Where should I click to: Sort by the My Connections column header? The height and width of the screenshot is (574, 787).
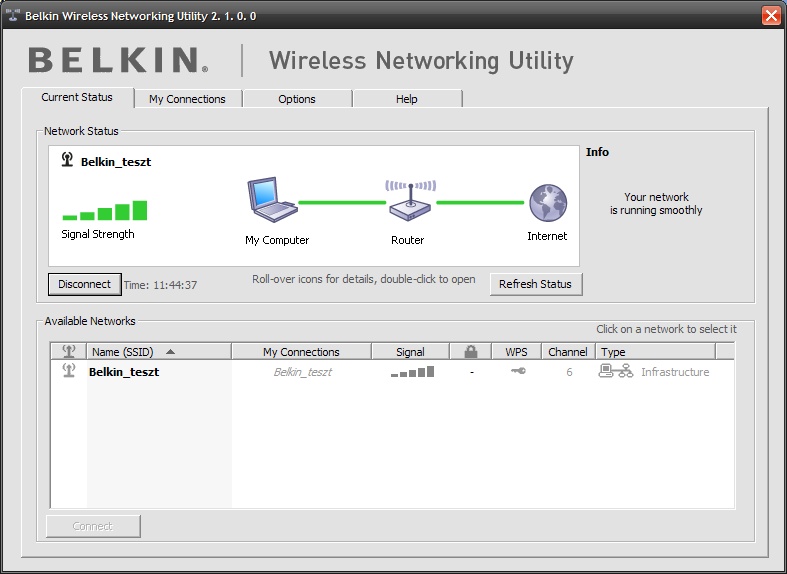(301, 352)
